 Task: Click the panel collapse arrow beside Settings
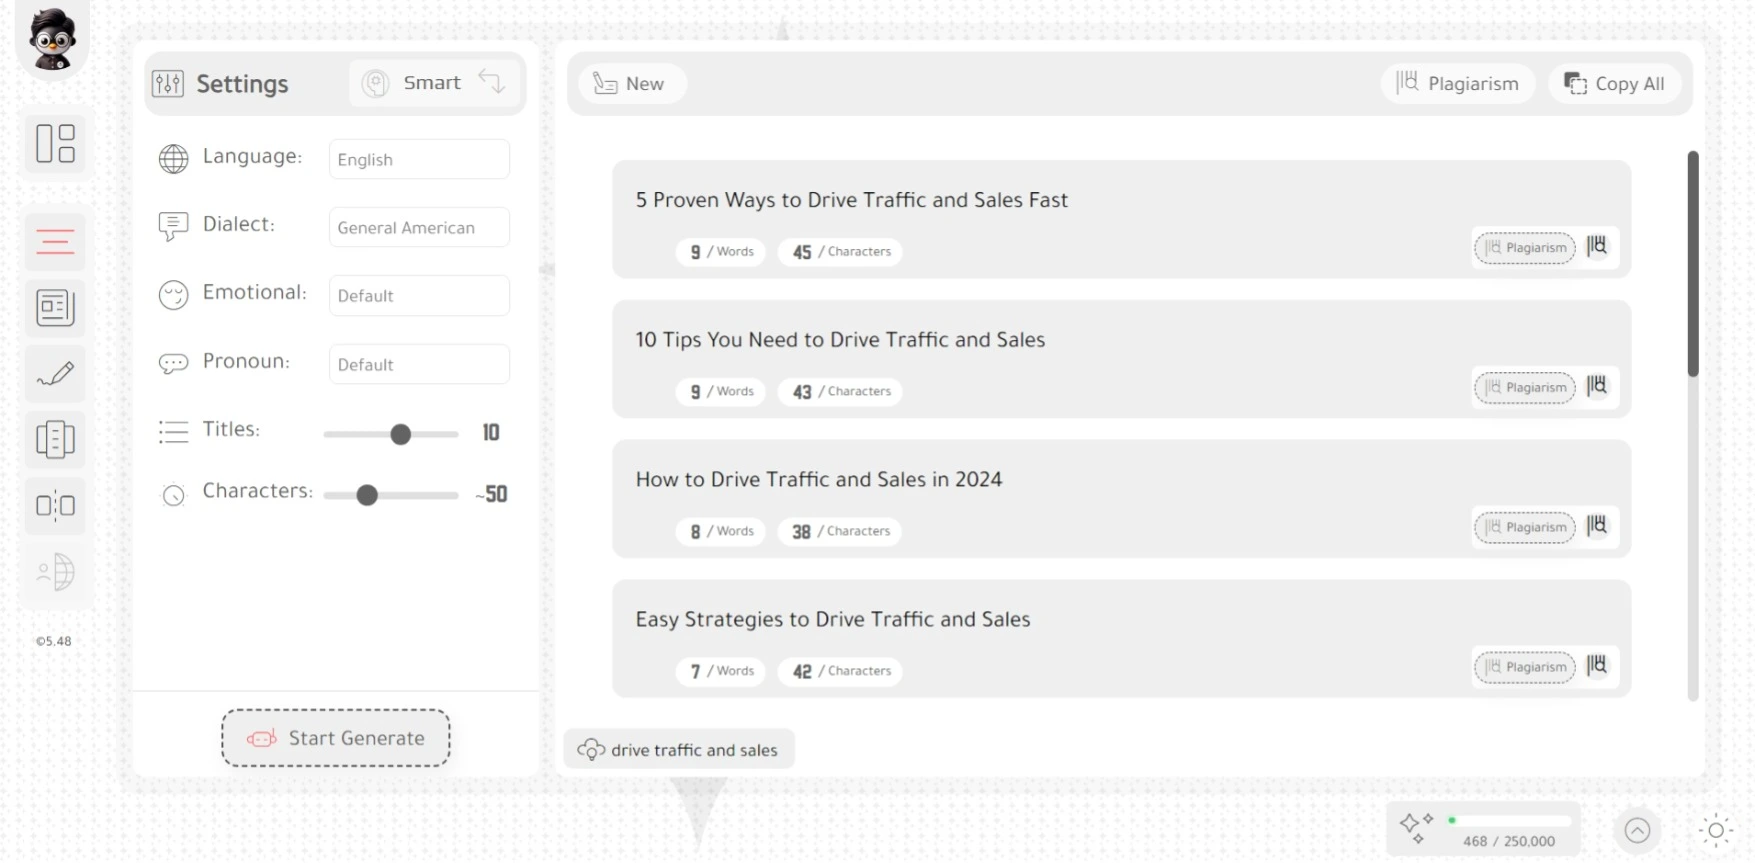tap(547, 269)
